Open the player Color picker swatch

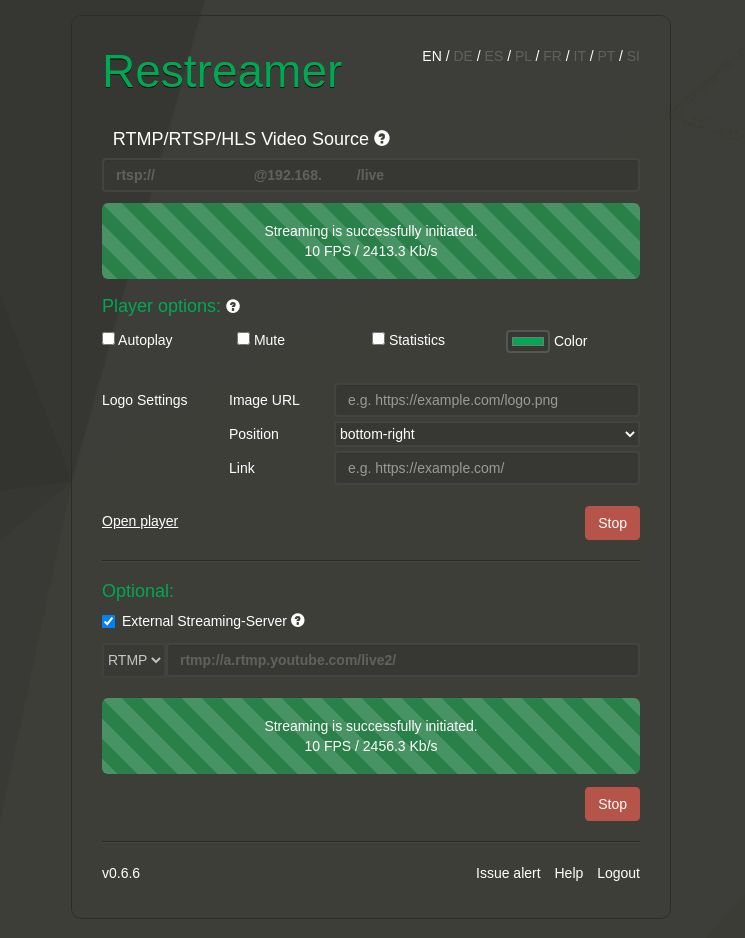point(528,341)
